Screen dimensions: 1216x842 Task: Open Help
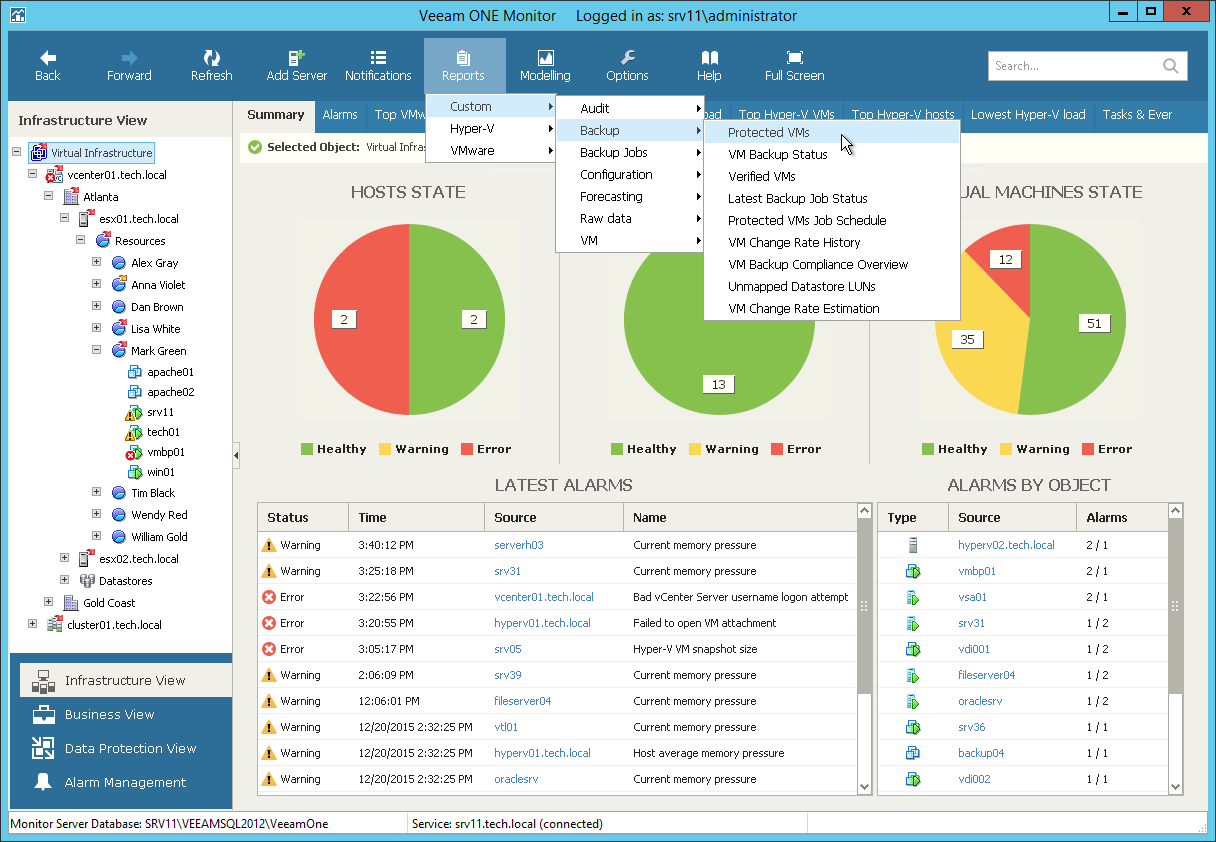point(709,66)
